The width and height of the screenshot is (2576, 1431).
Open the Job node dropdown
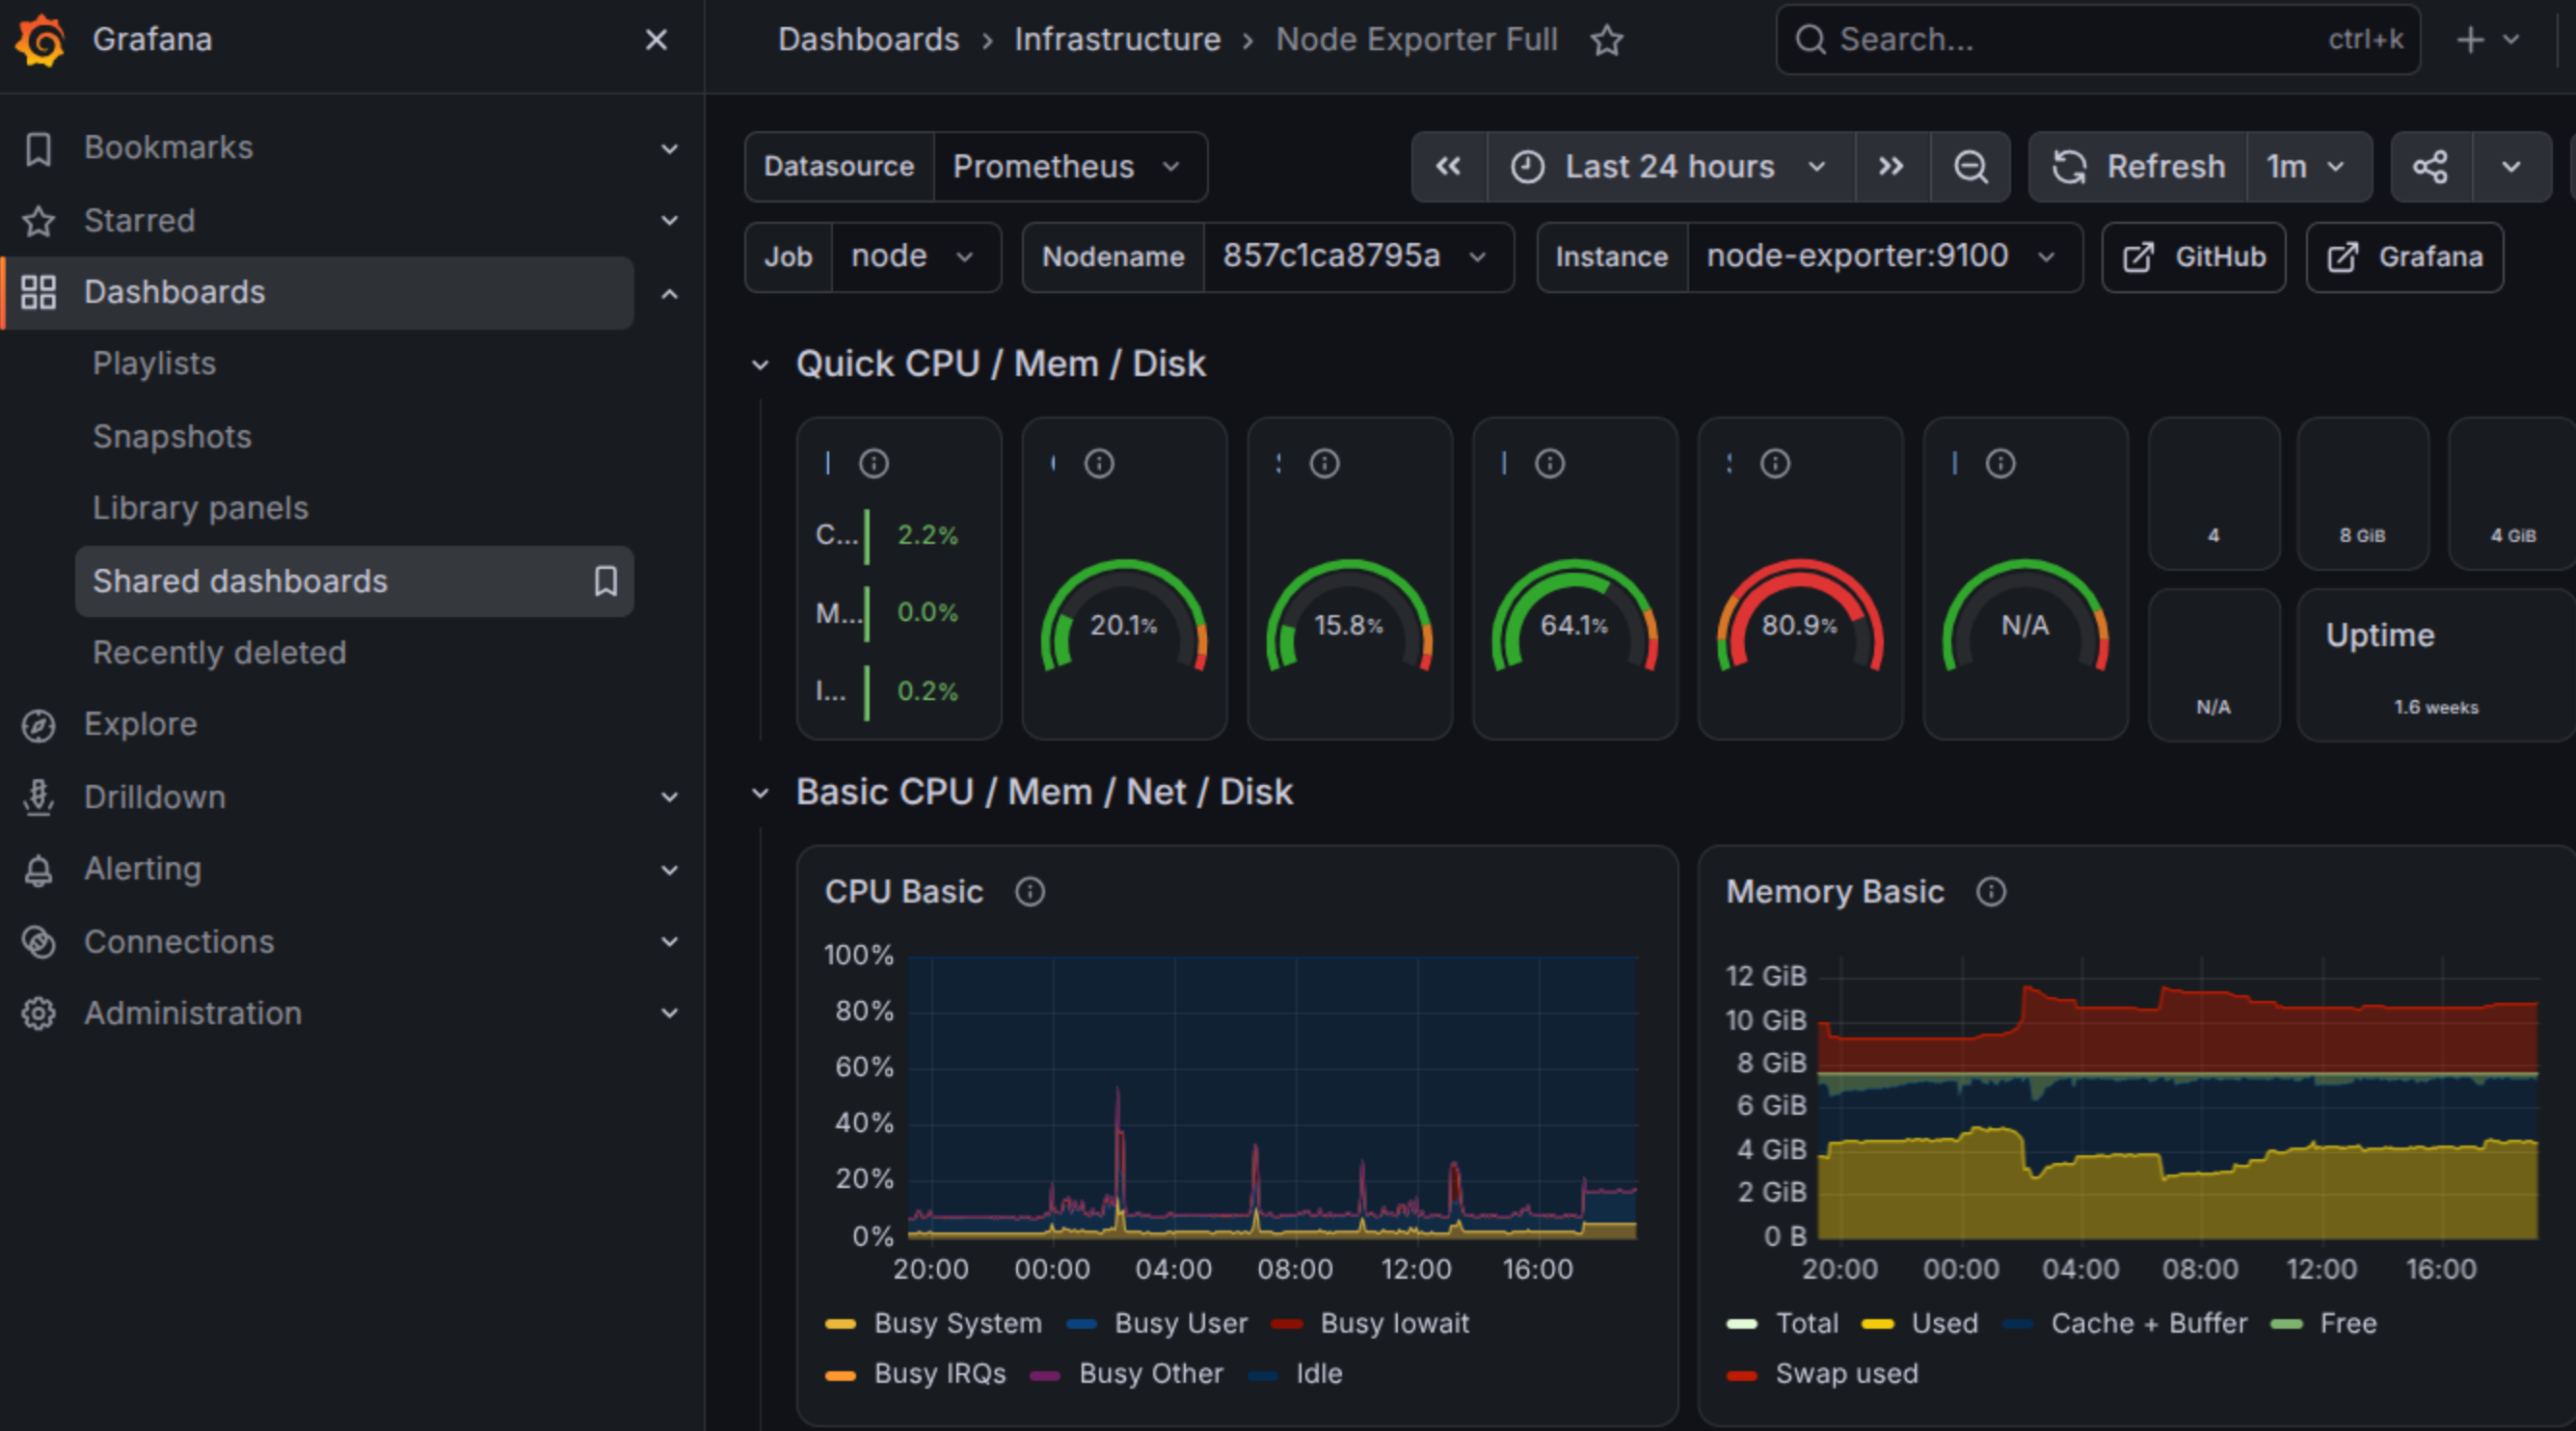915,257
